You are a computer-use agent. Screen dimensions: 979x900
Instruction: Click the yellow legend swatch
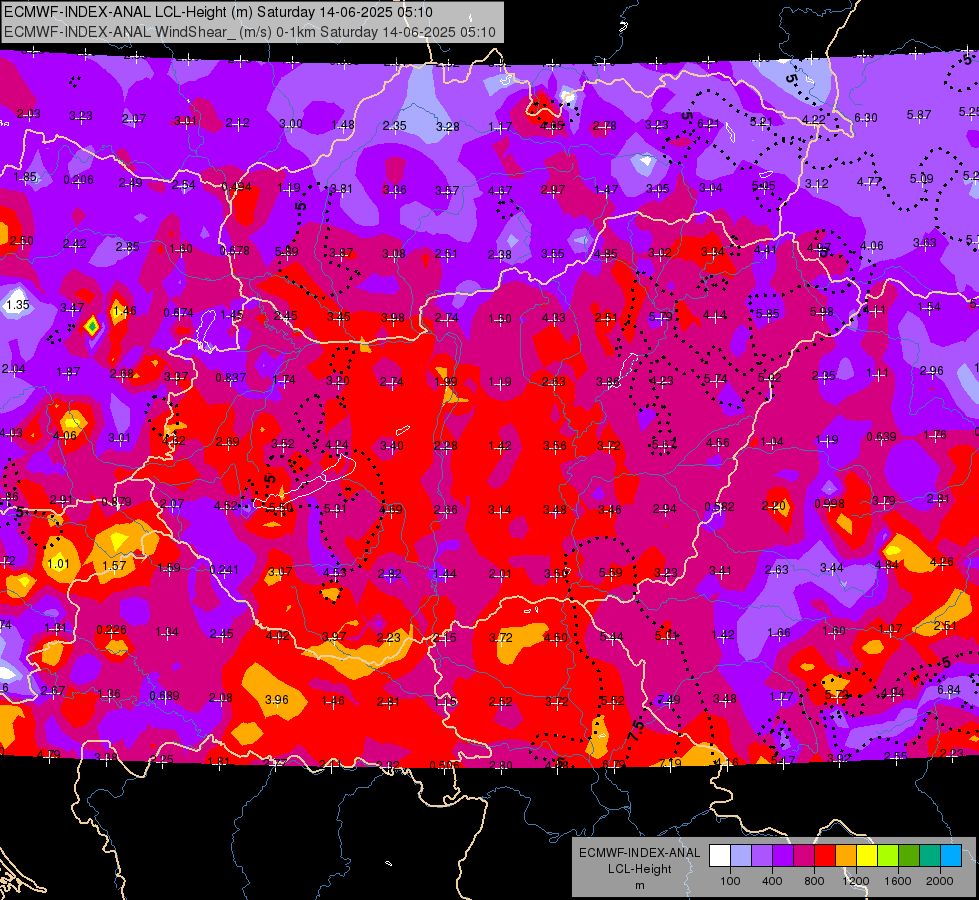(x=867, y=855)
